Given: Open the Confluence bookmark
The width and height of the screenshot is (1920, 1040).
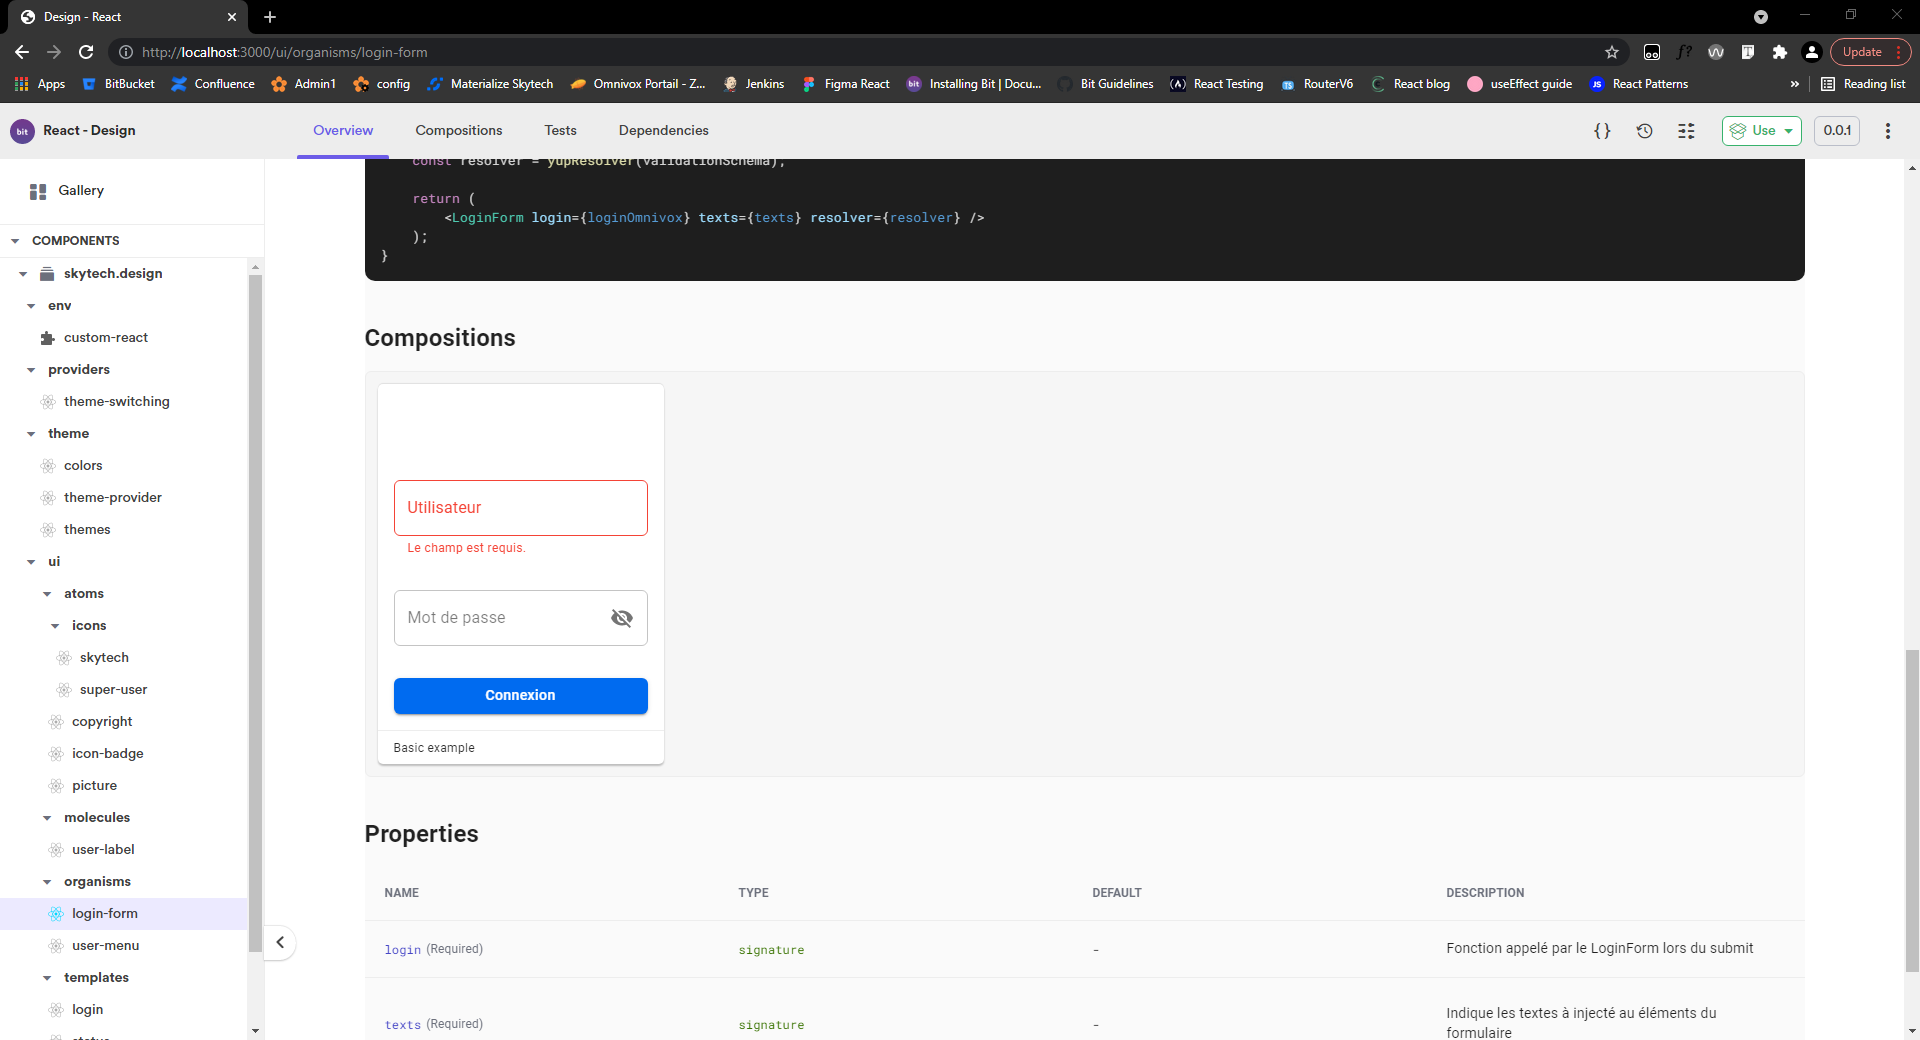Looking at the screenshot, I should point(213,84).
